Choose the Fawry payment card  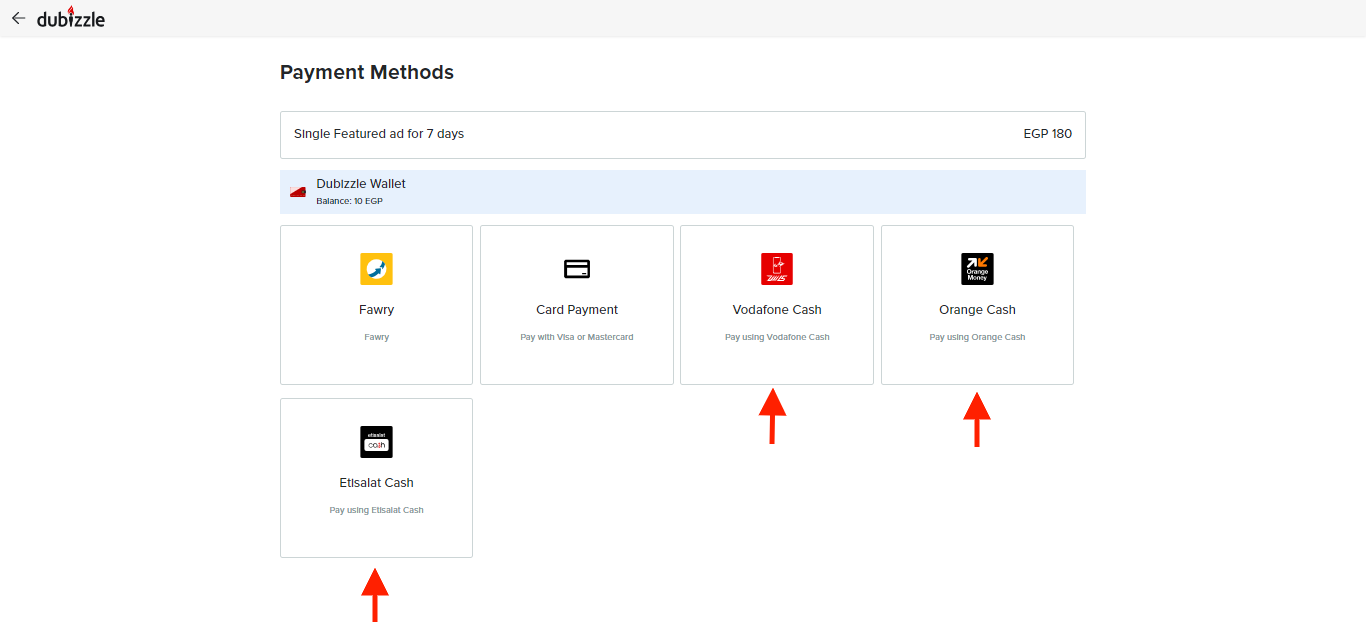click(x=376, y=305)
